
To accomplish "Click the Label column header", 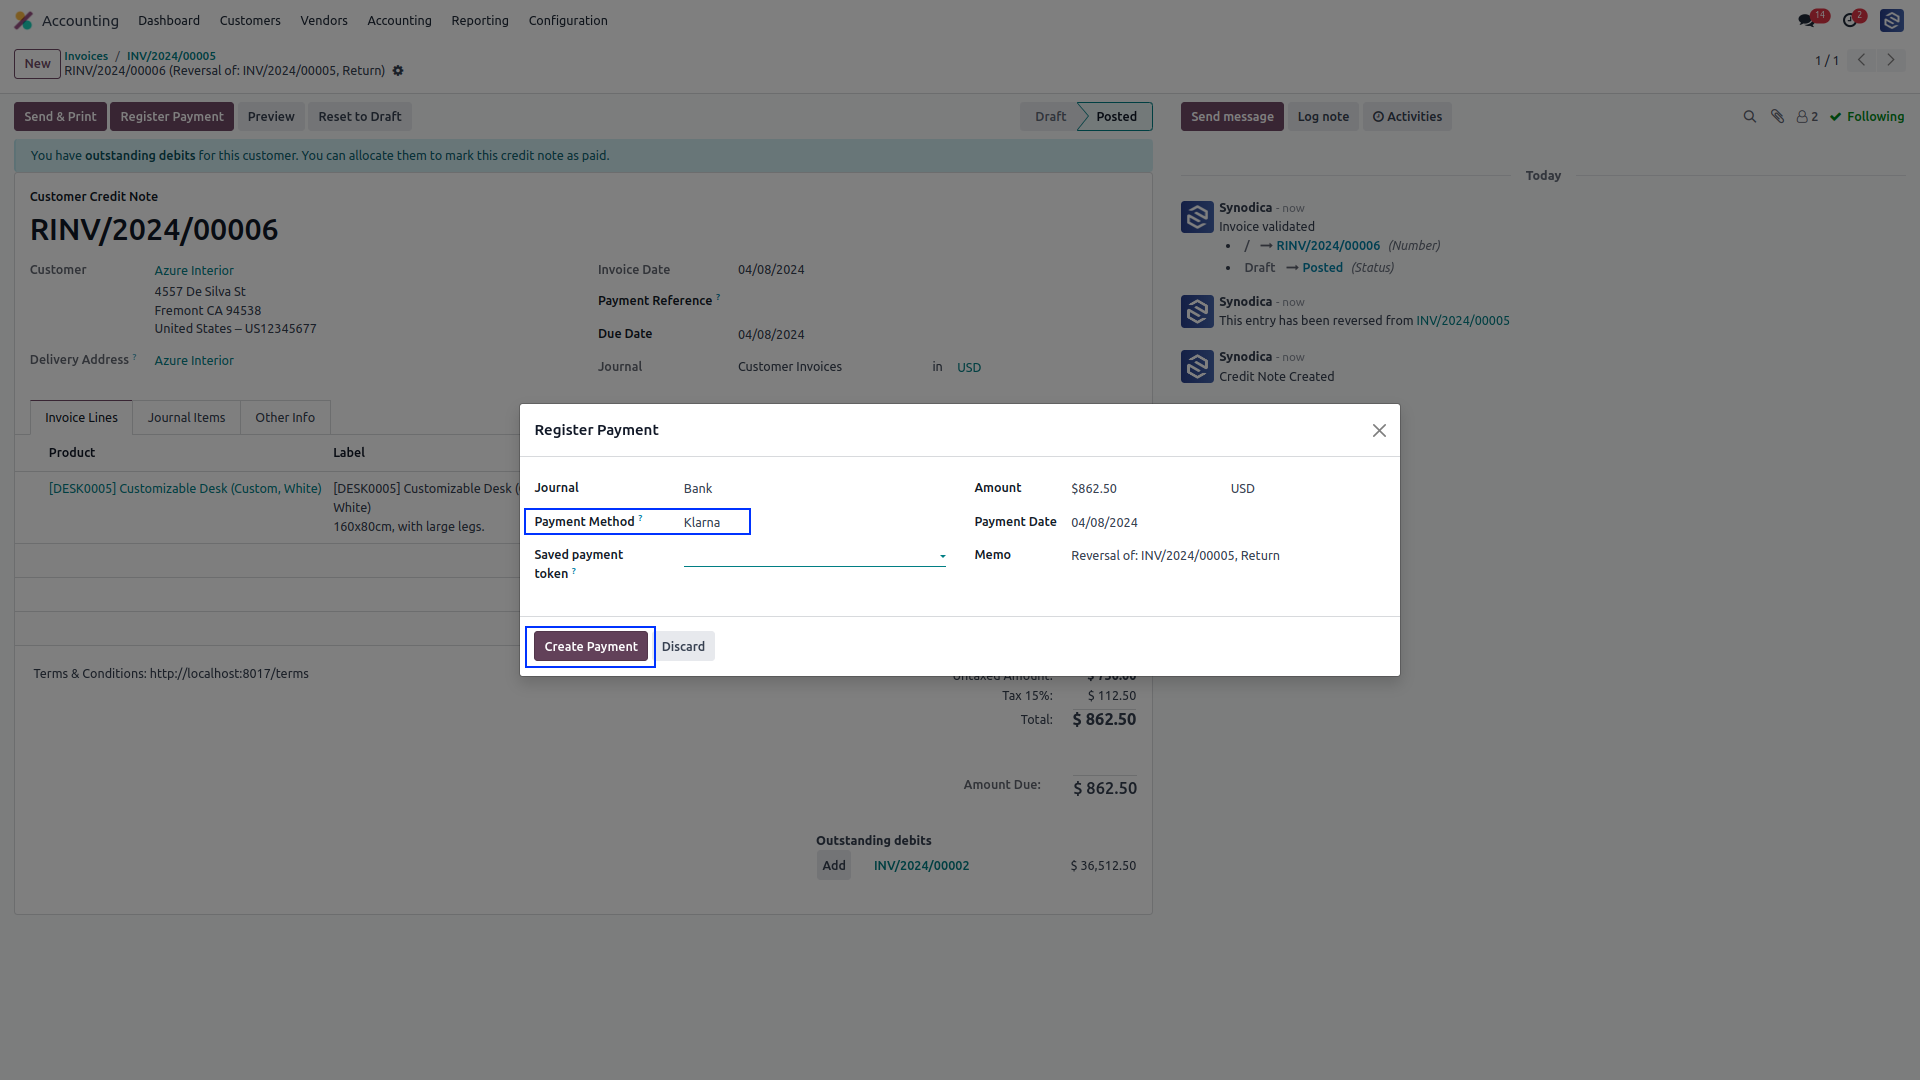I will click(x=349, y=453).
